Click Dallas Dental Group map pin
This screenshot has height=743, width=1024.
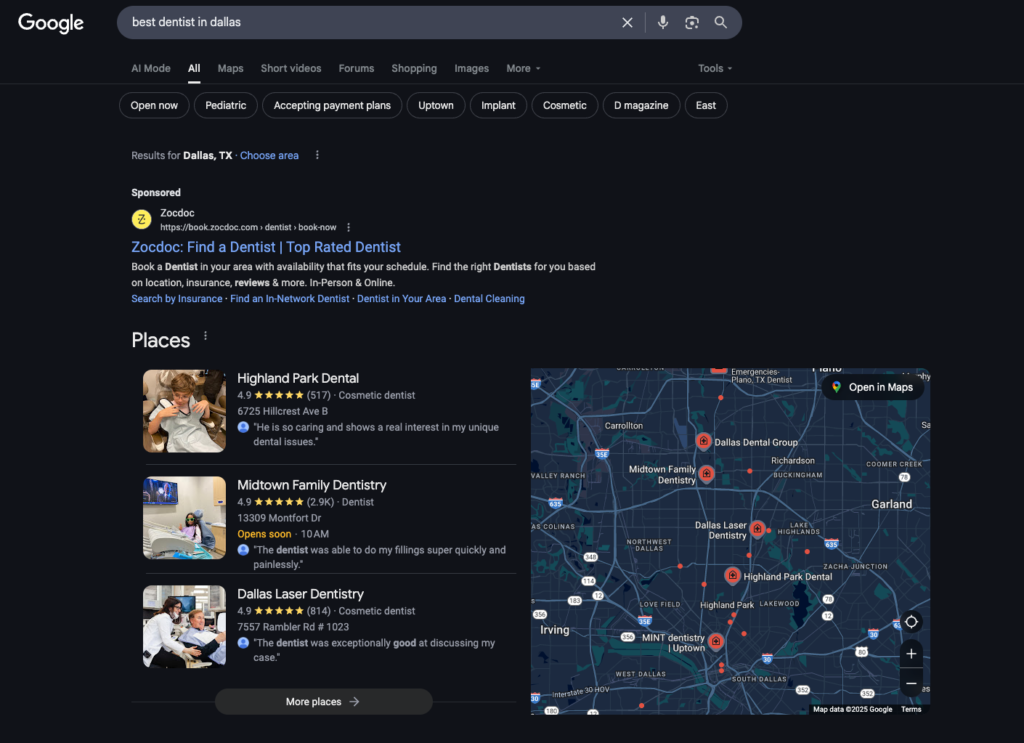point(703,441)
